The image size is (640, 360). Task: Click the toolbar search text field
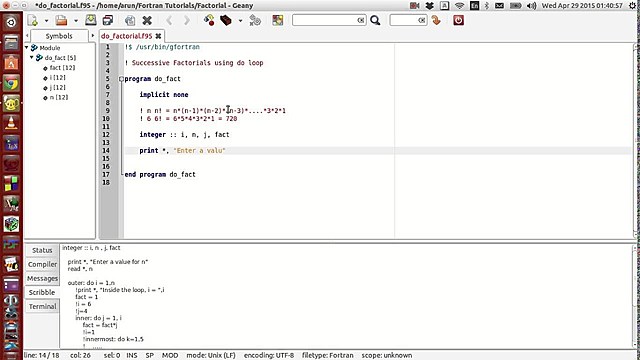pyautogui.click(x=329, y=20)
